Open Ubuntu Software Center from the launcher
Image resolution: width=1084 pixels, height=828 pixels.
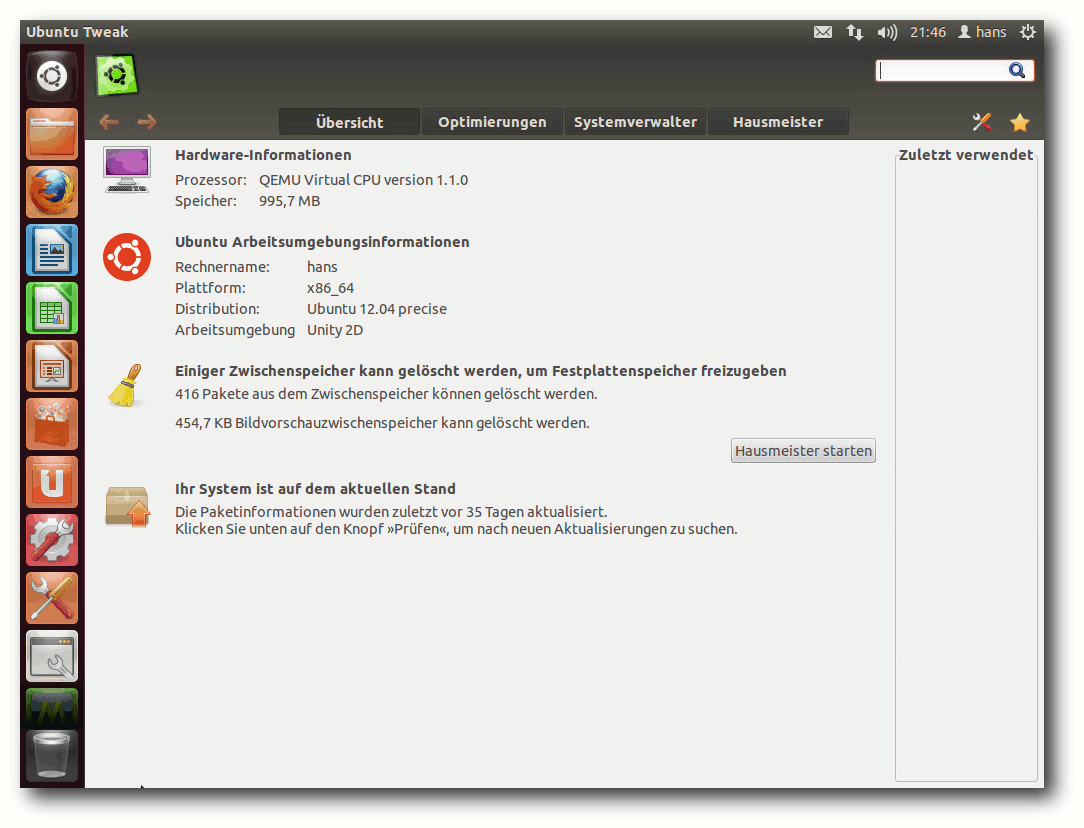click(x=52, y=424)
